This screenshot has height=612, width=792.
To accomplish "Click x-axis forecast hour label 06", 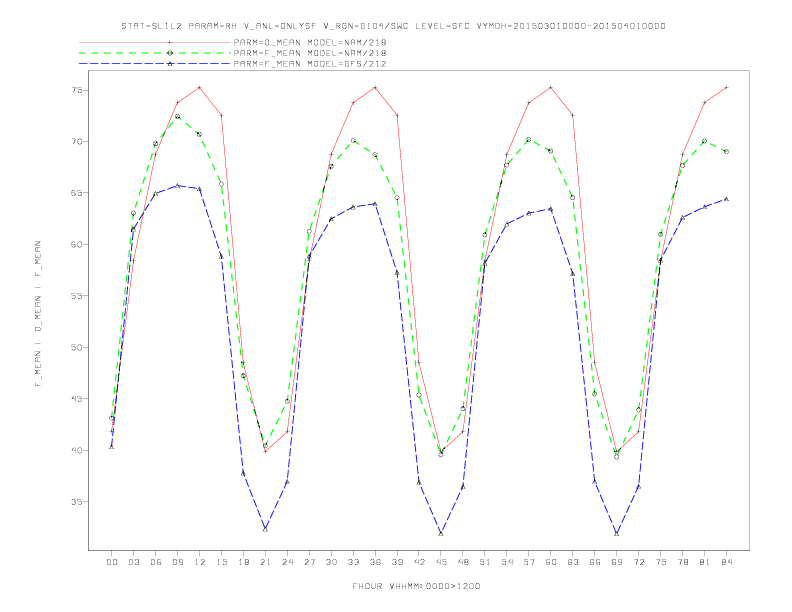I will [x=156, y=562].
